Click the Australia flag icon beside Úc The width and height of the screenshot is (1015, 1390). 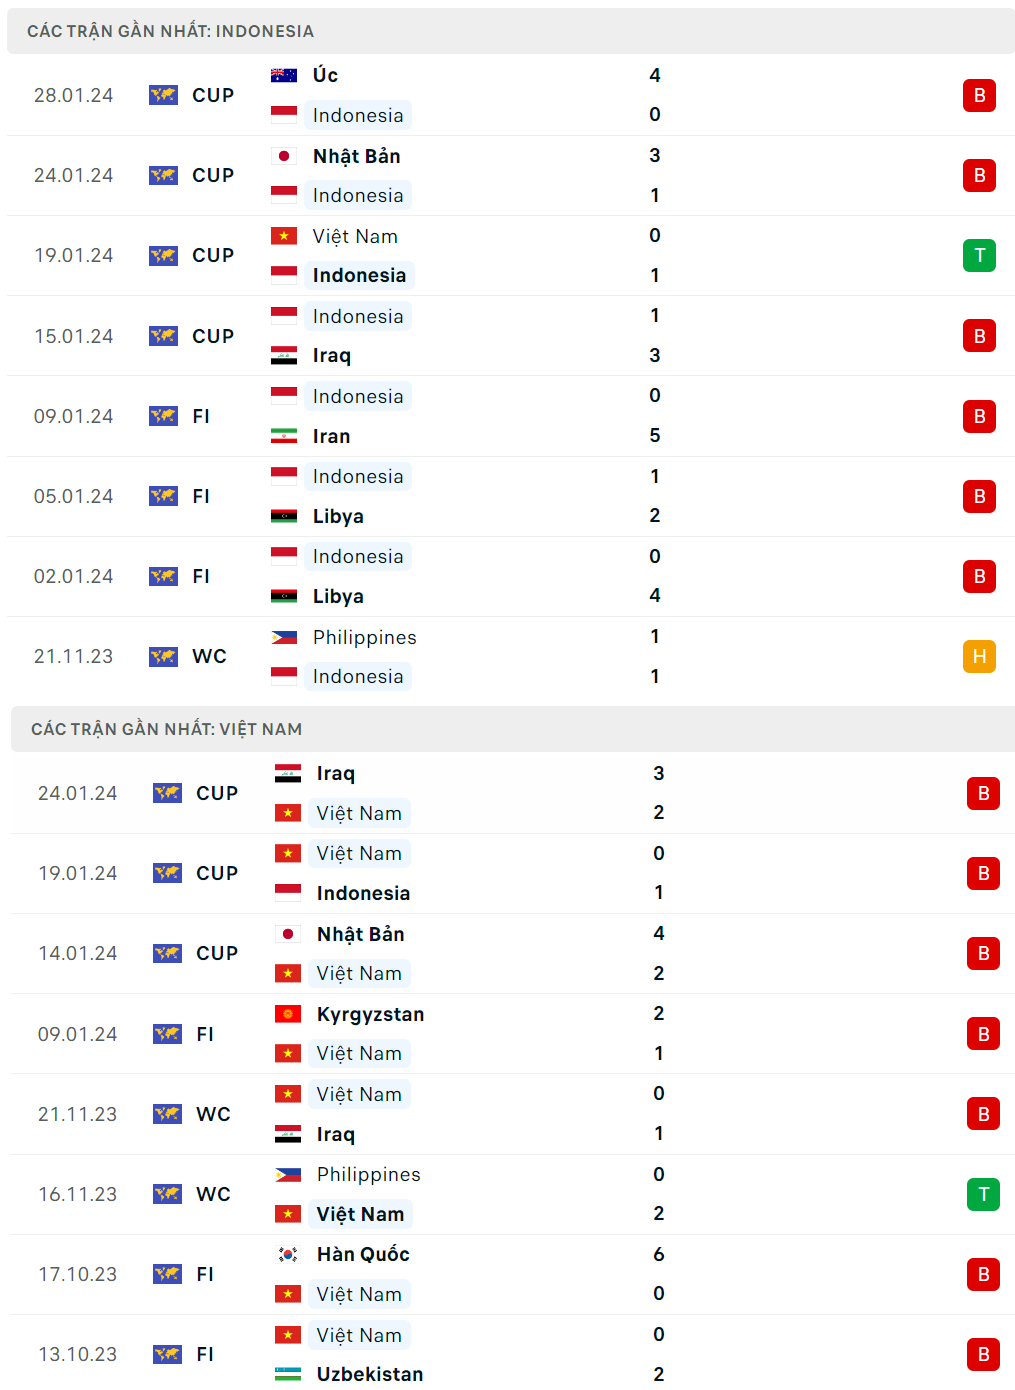(284, 75)
